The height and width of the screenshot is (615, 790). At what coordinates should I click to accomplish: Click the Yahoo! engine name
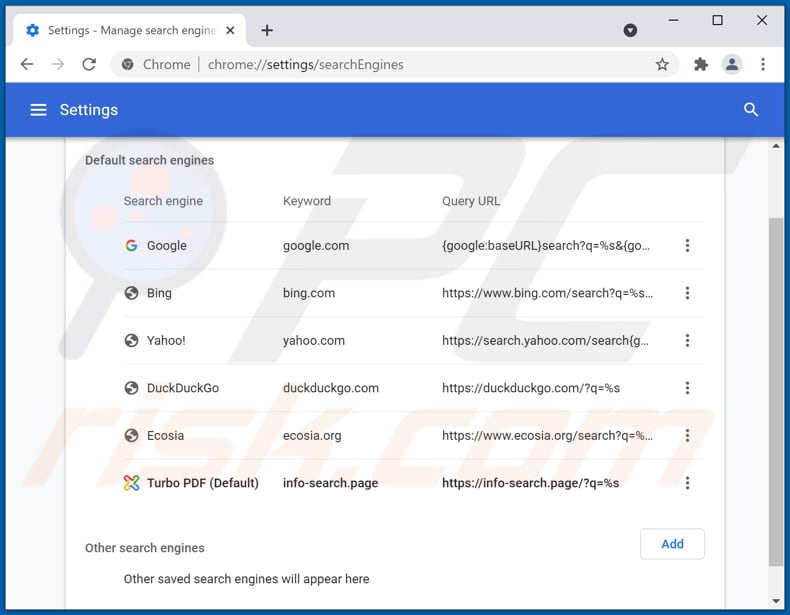166,340
